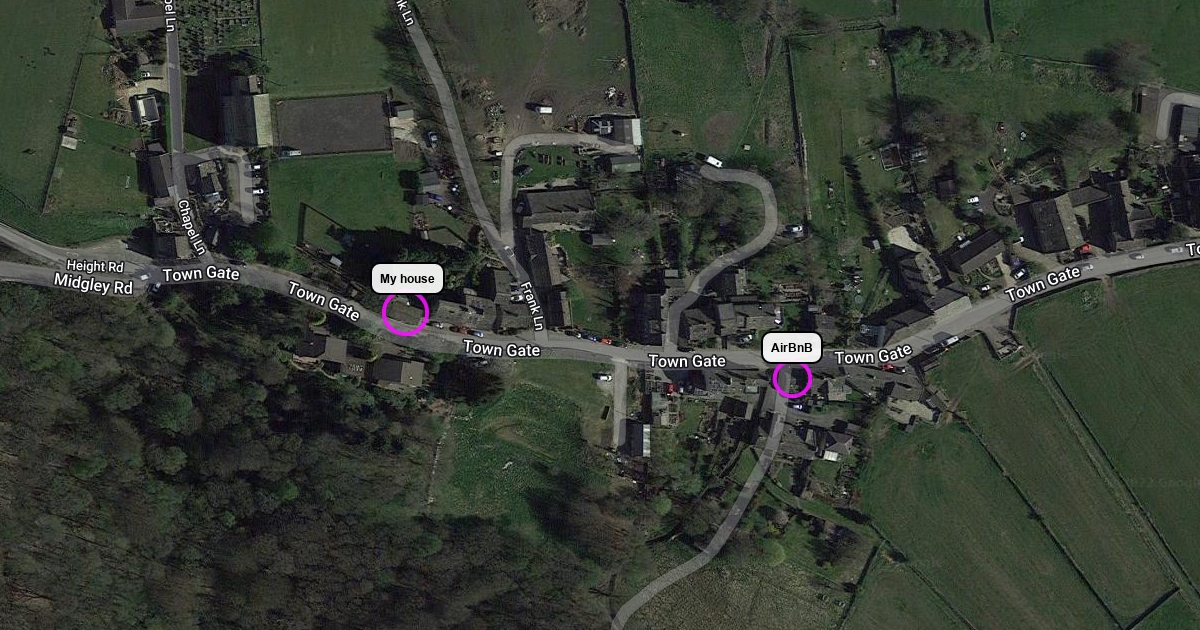Click the Frank Ln label by Town Gate
1200x630 pixels.
pos(529,306)
